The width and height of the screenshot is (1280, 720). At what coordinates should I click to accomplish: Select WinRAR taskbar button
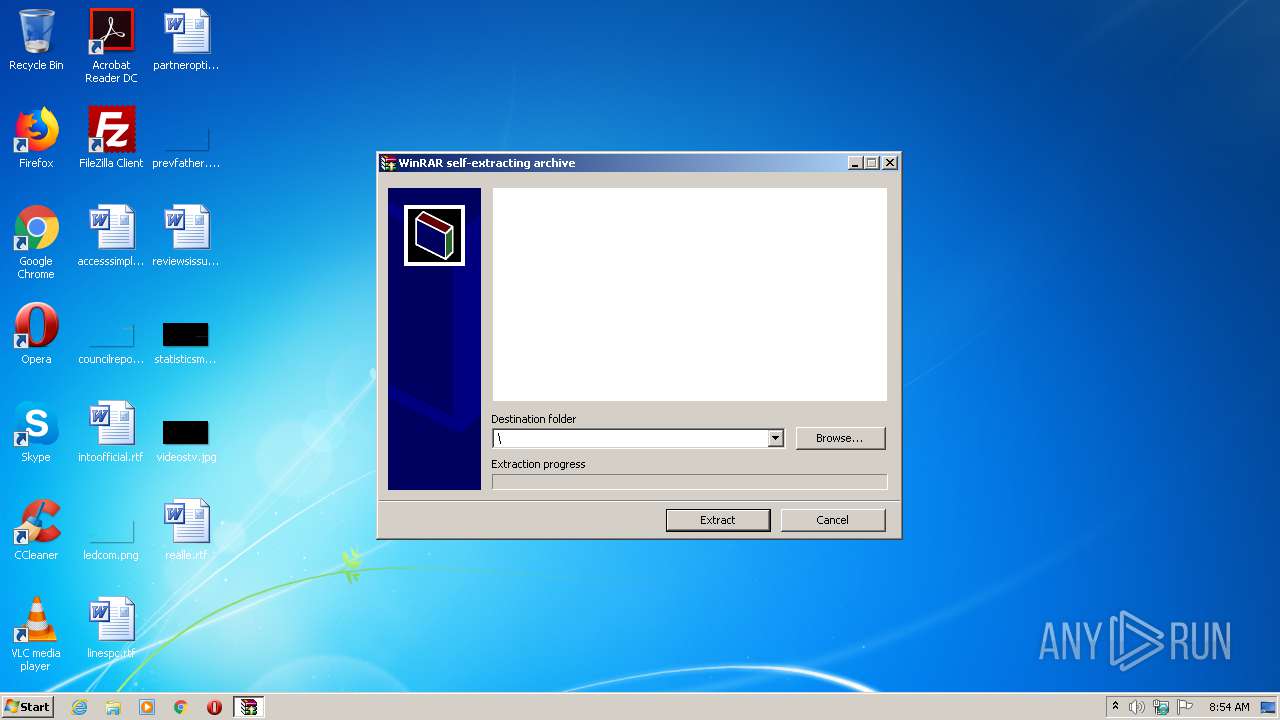pos(248,707)
